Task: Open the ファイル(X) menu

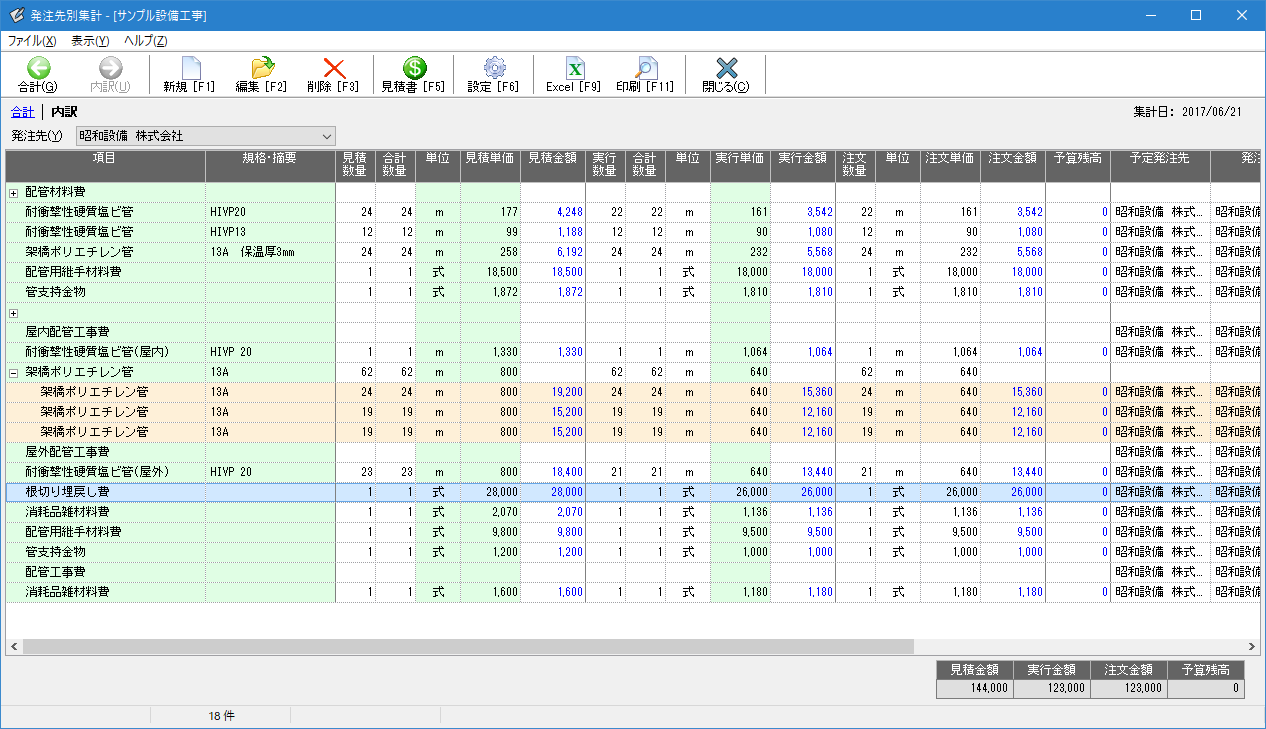Action: pos(32,41)
